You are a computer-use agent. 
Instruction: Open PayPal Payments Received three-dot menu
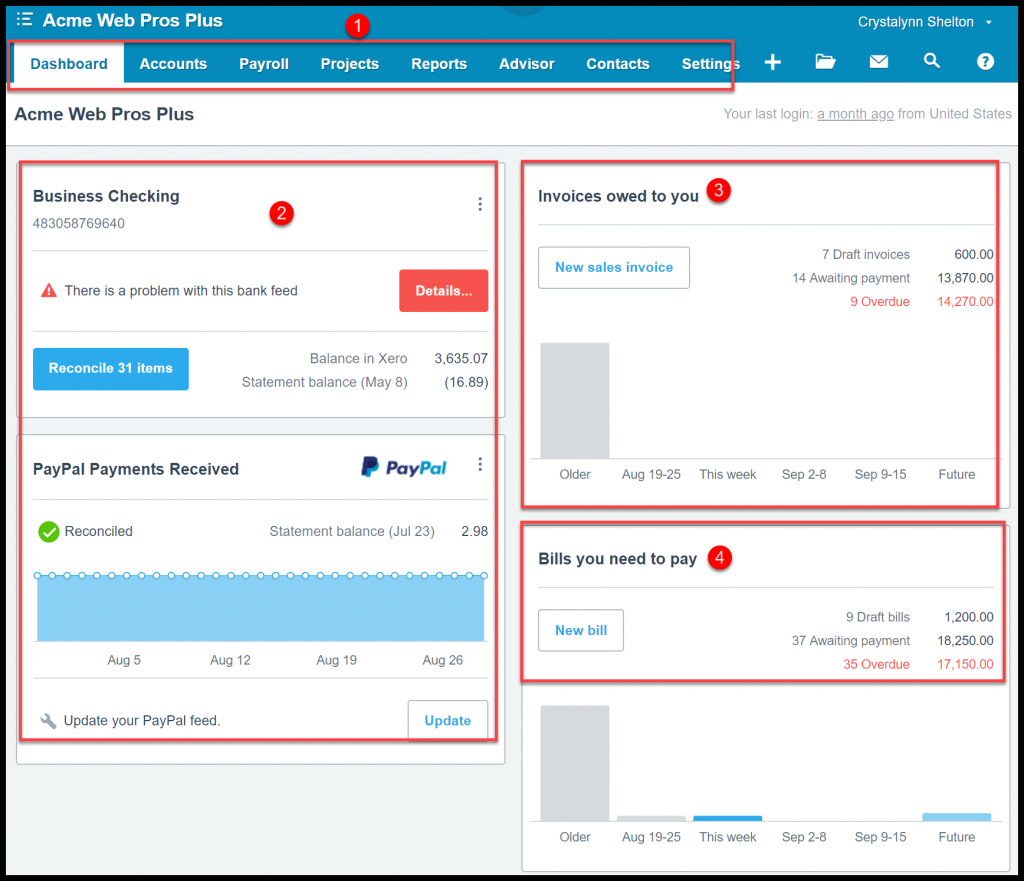[480, 464]
